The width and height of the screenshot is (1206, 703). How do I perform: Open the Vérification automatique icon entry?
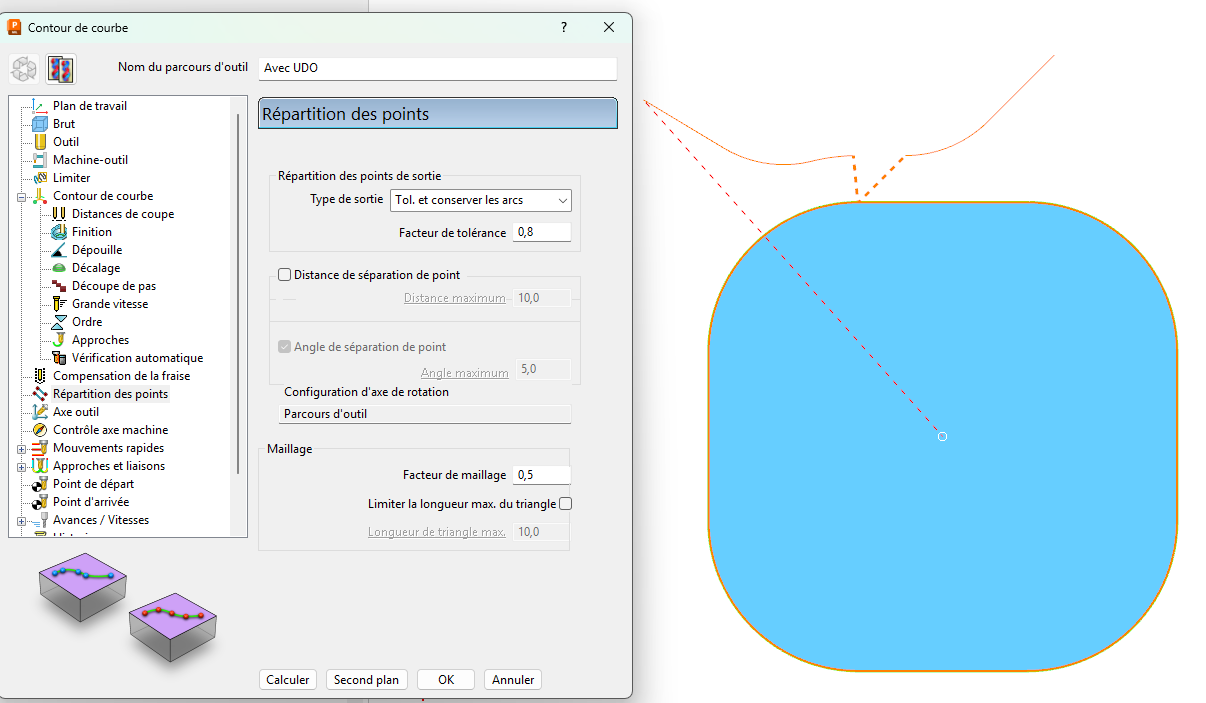tap(59, 358)
